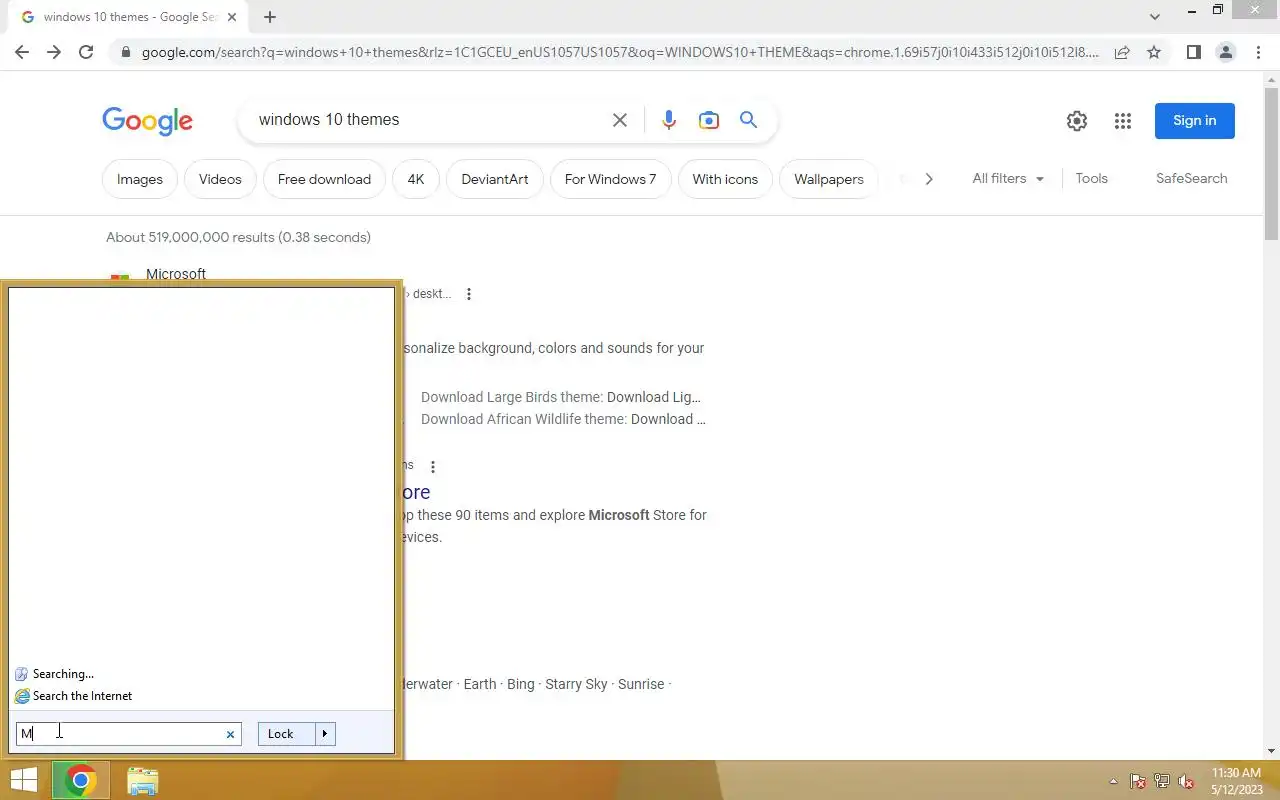This screenshot has height=800, width=1280.
Task: Open options for Microsoft result
Action: [469, 294]
